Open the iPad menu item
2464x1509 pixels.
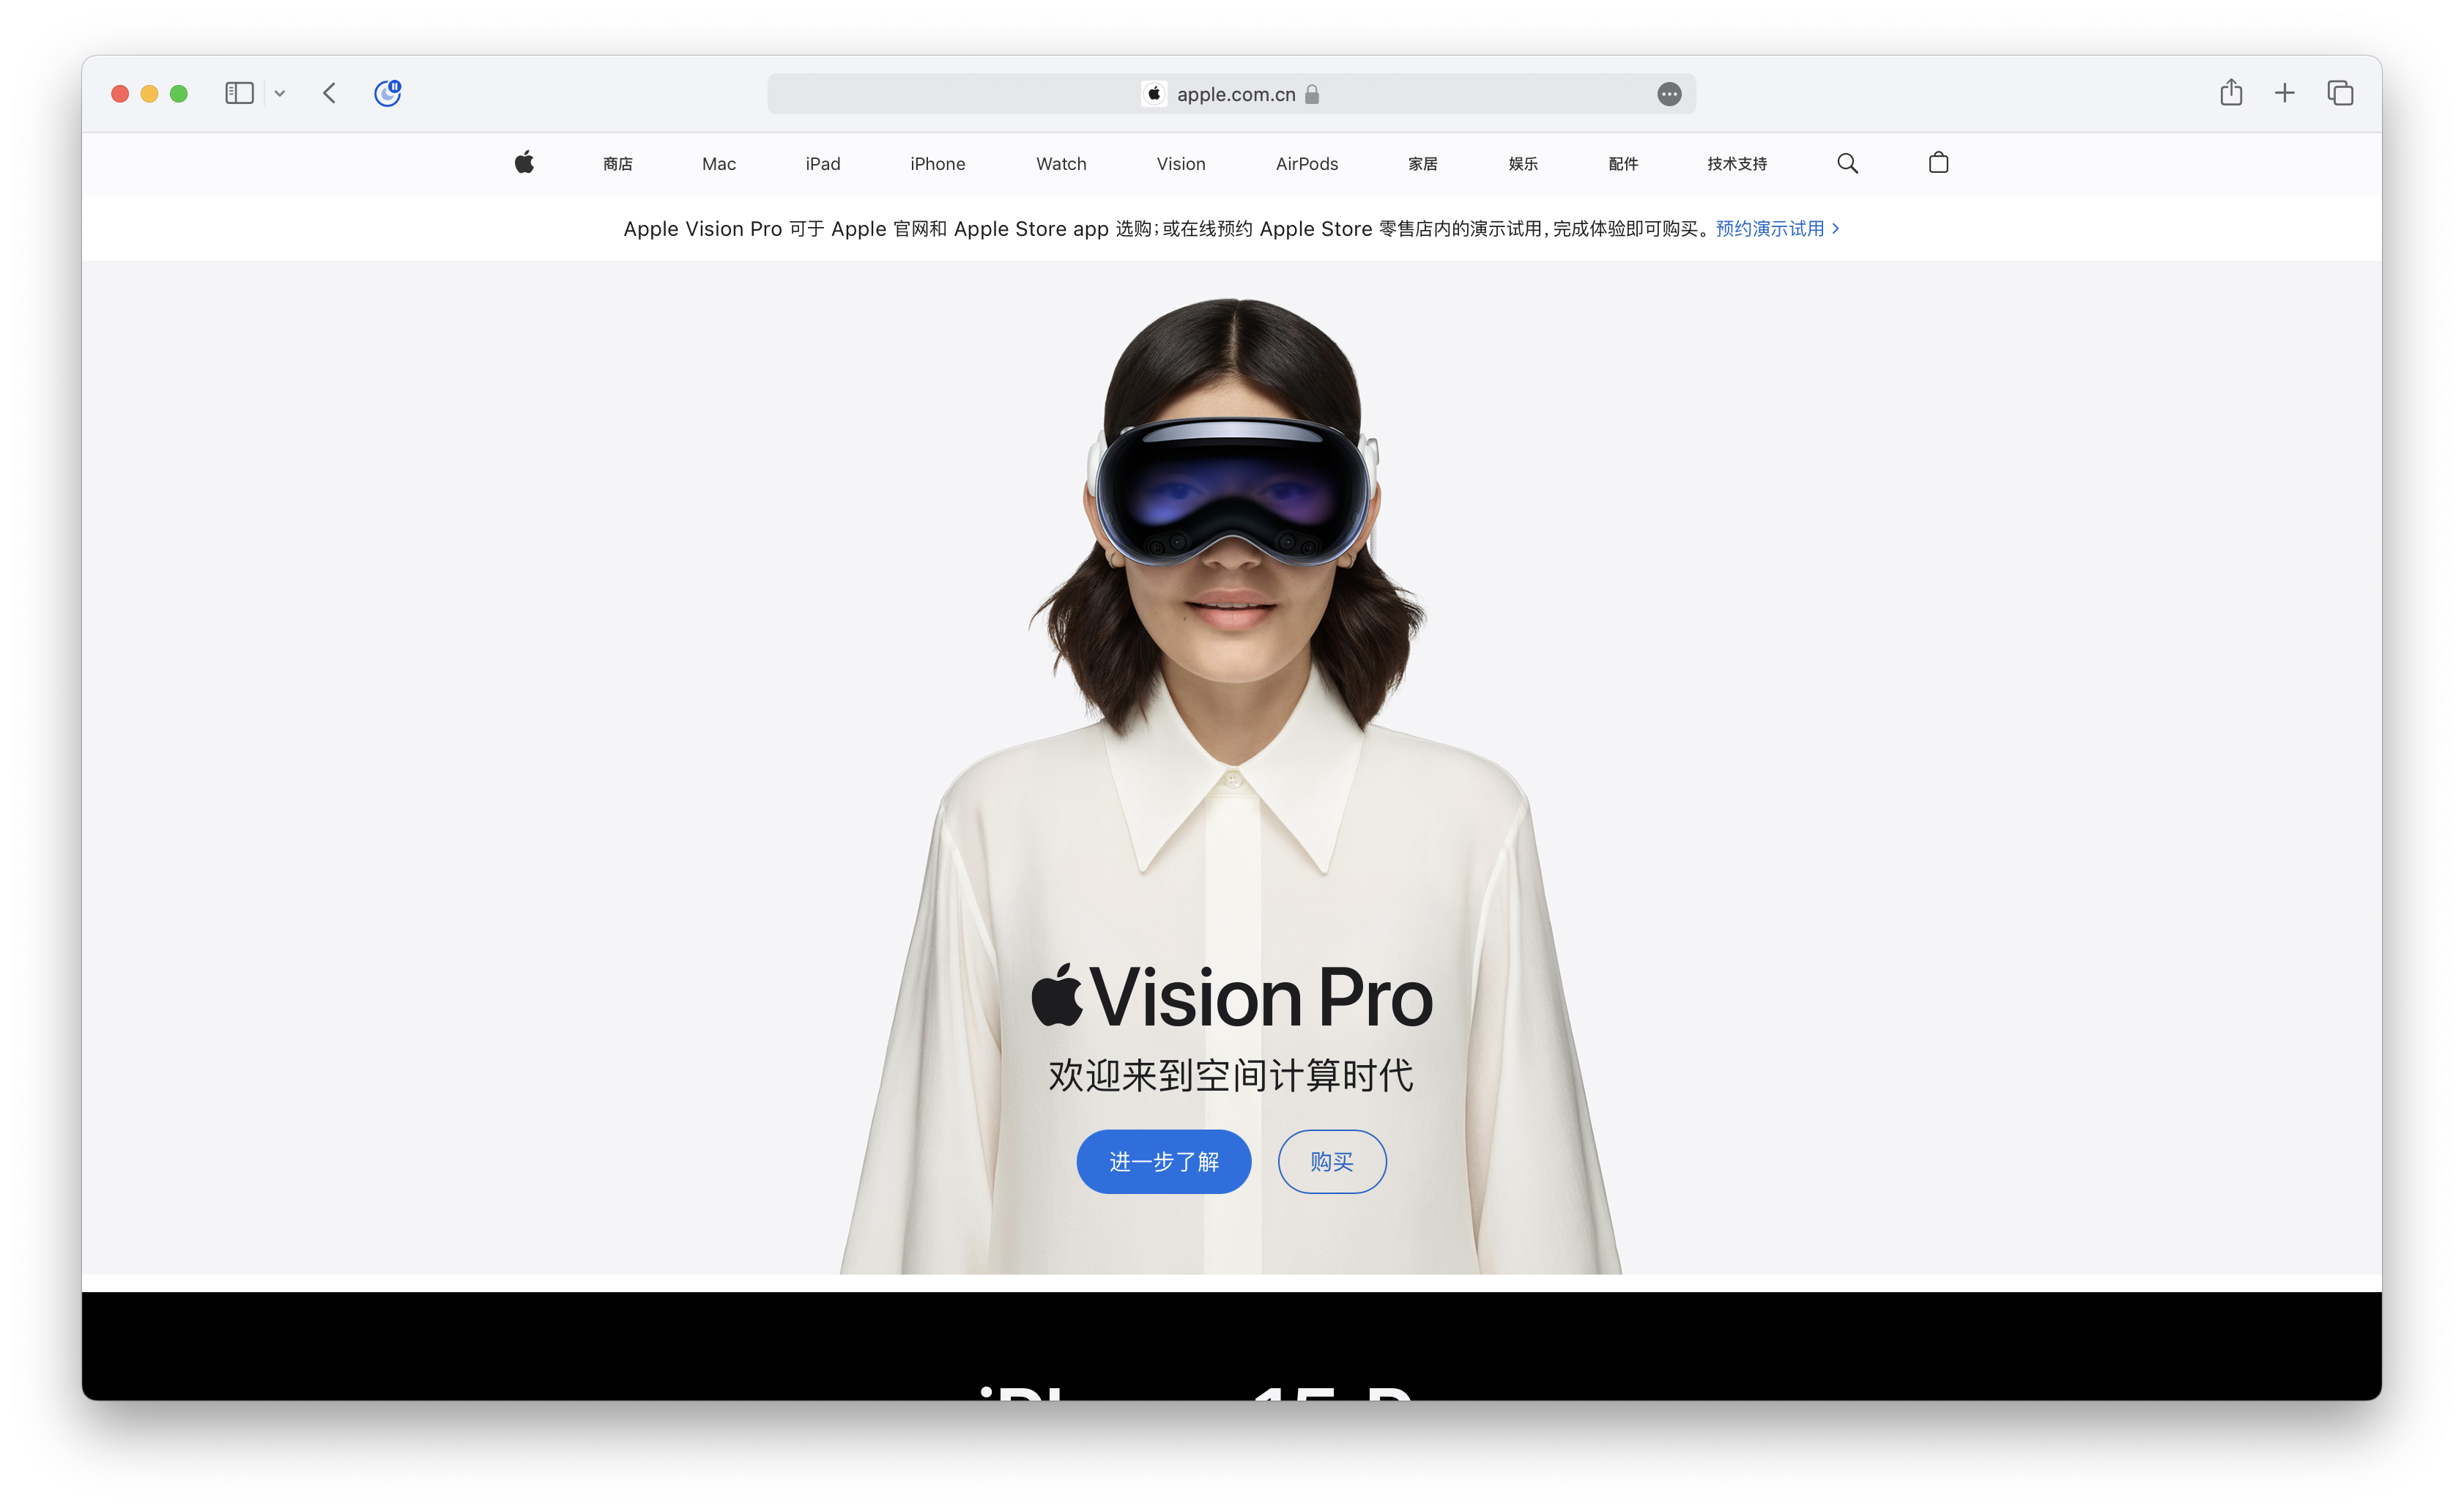[823, 164]
